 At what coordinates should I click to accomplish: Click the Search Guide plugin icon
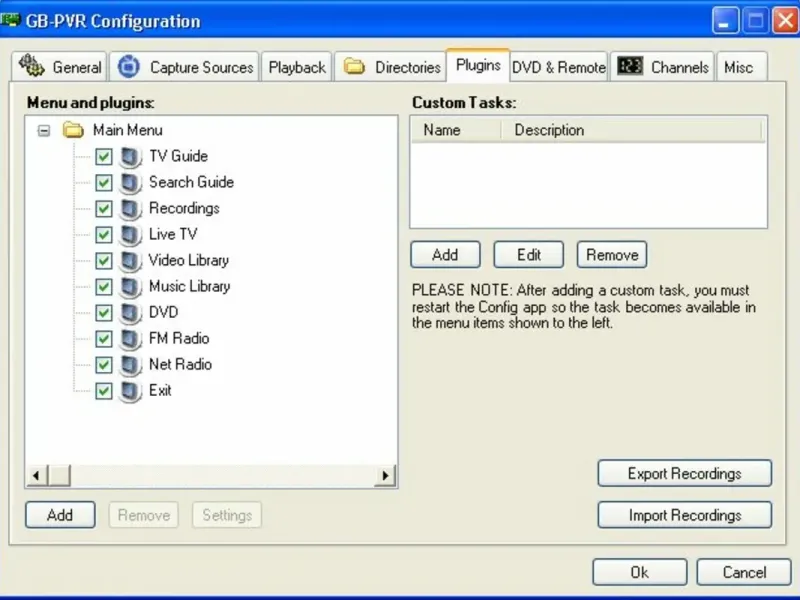pyautogui.click(x=130, y=183)
